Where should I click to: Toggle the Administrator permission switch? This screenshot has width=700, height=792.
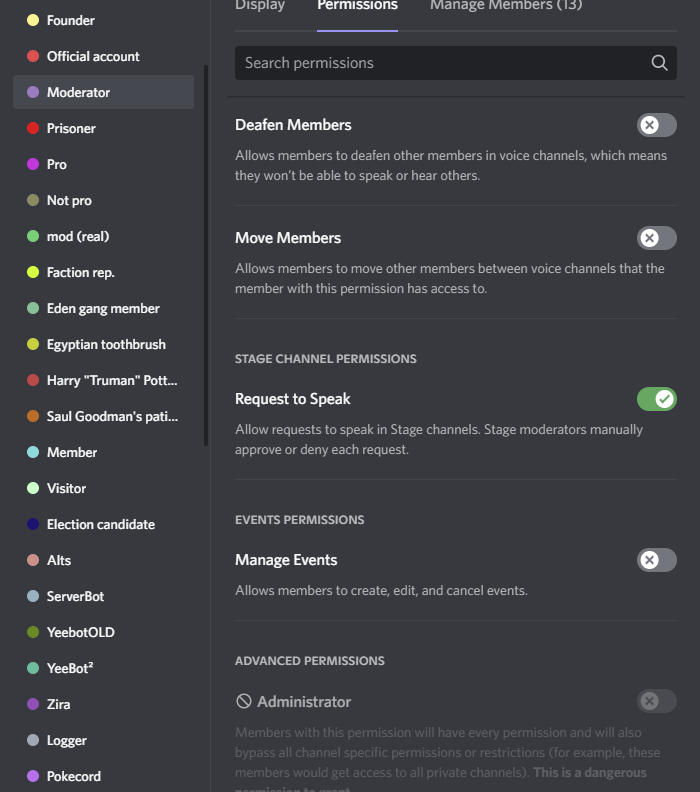(656, 701)
